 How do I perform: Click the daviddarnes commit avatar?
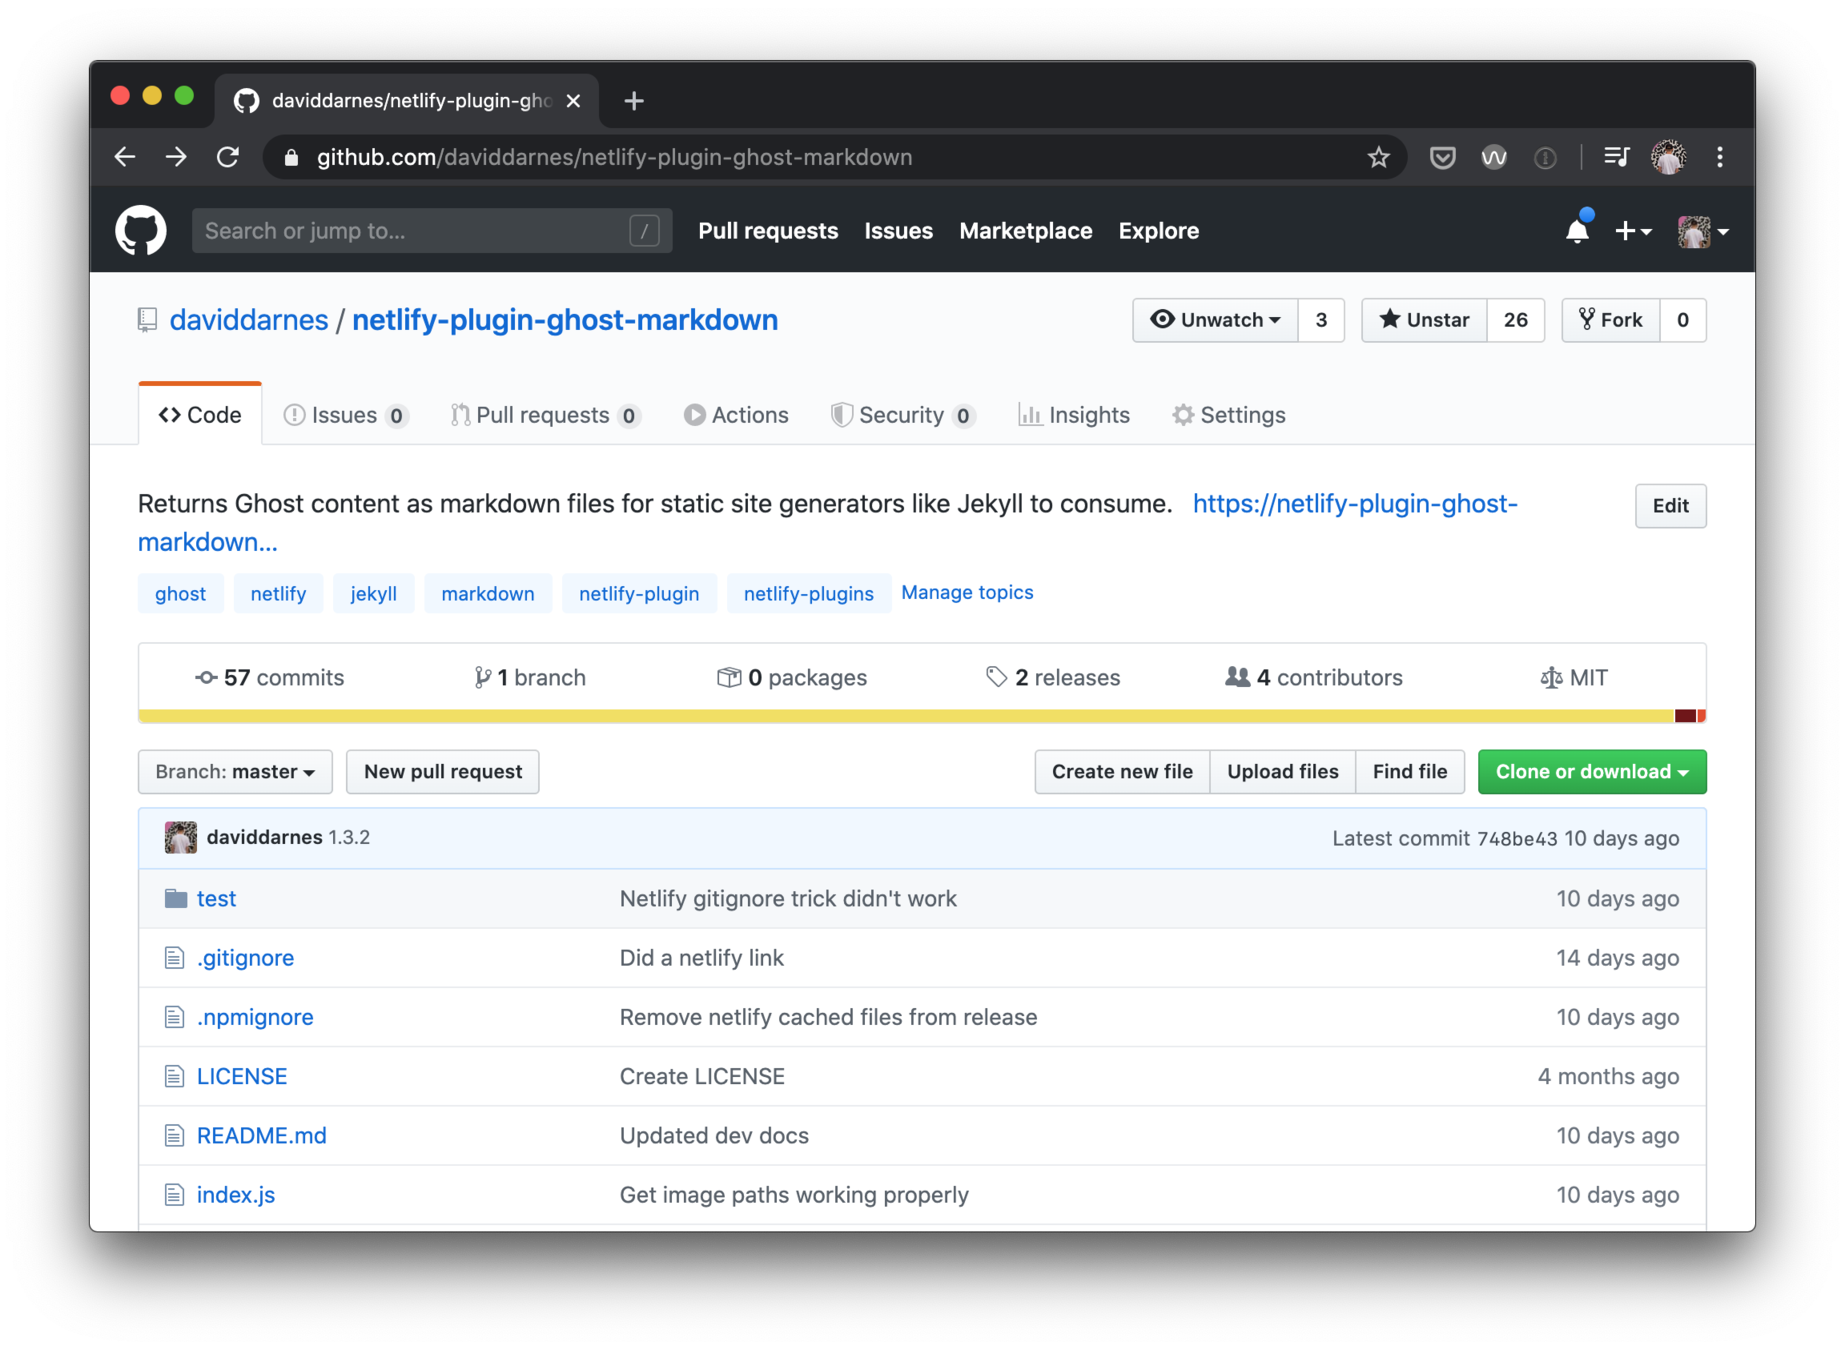[x=181, y=837]
